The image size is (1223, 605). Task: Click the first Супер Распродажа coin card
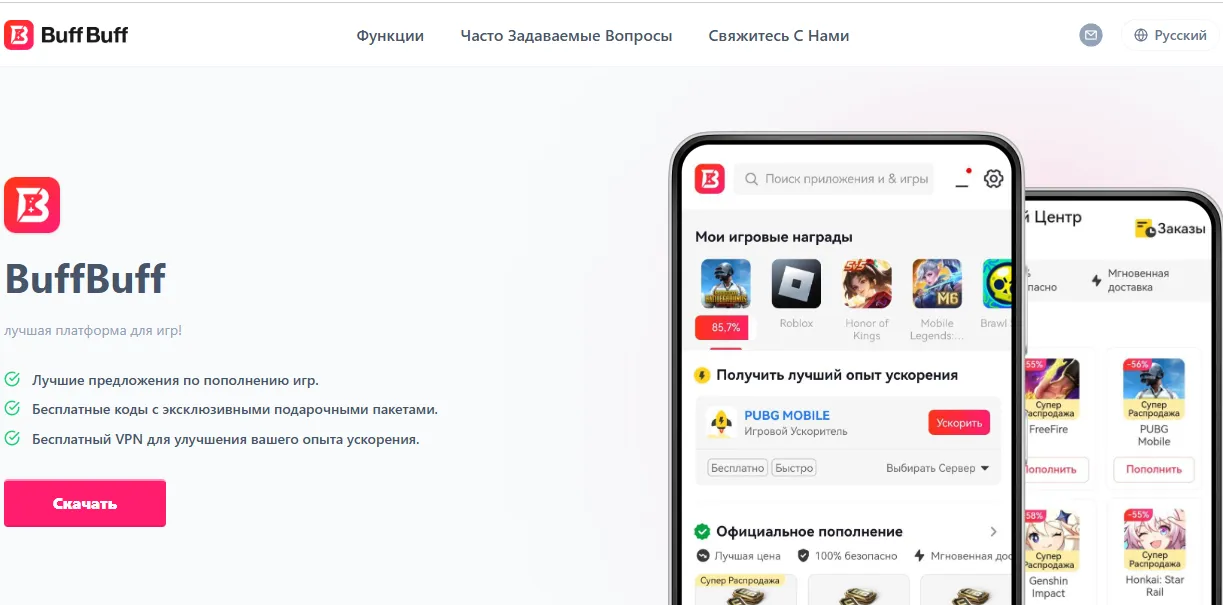pos(746,590)
